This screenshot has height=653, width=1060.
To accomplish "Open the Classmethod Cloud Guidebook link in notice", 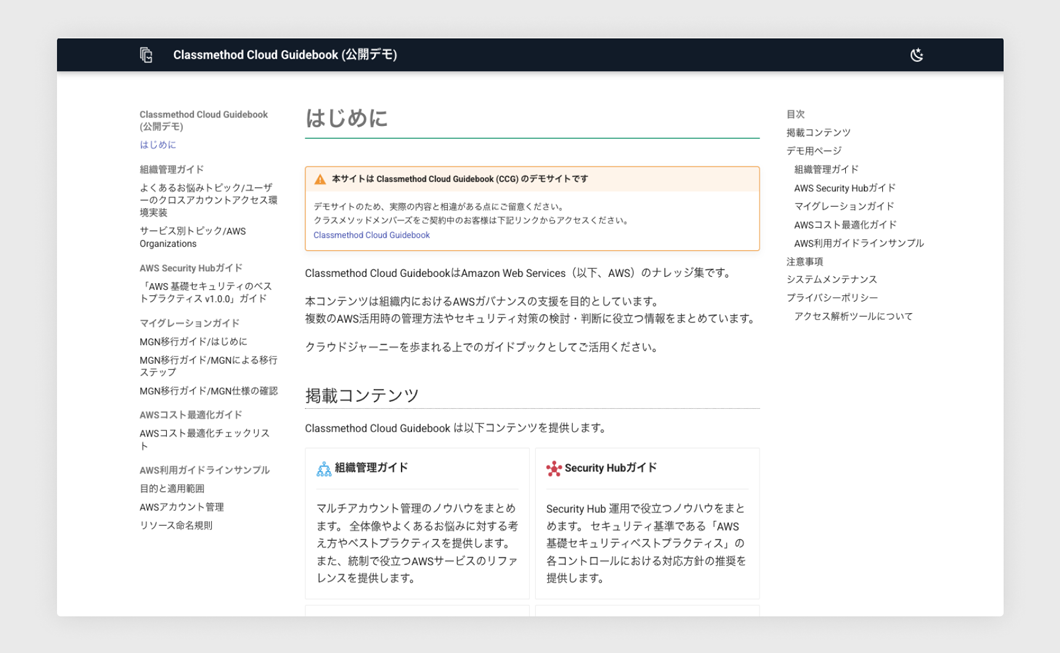I will [x=371, y=236].
